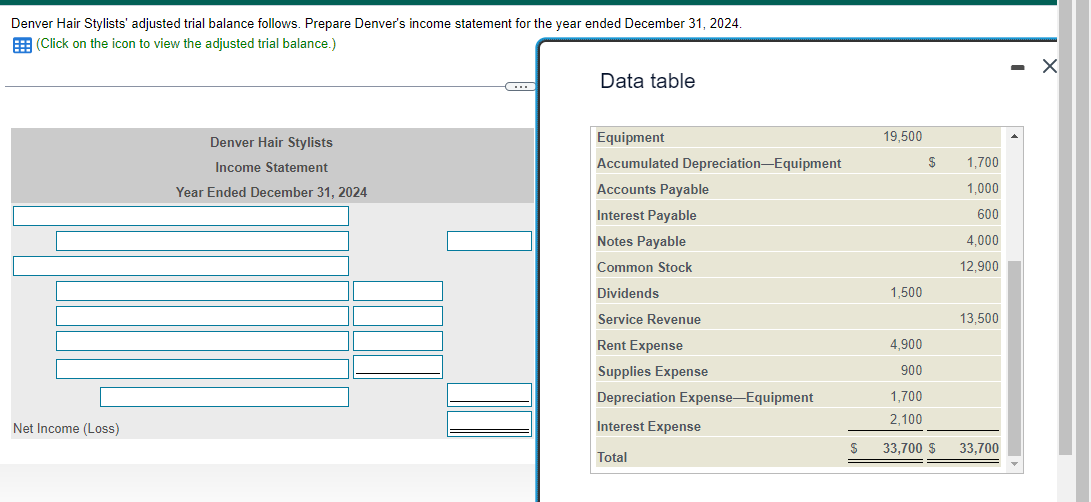Viewport: 1091px width, 502px height.
Task: Click the ellipsis divider handle button
Action: pos(519,87)
